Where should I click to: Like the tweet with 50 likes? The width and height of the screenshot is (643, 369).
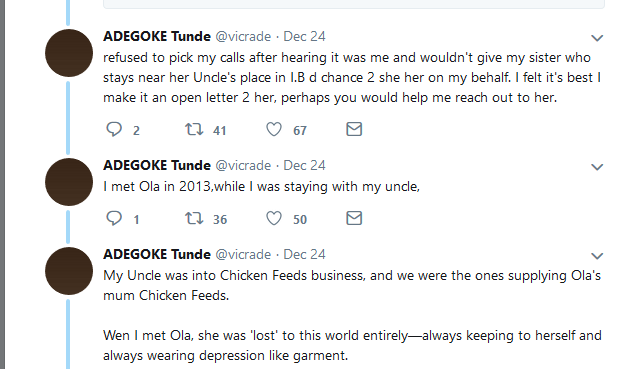click(274, 218)
